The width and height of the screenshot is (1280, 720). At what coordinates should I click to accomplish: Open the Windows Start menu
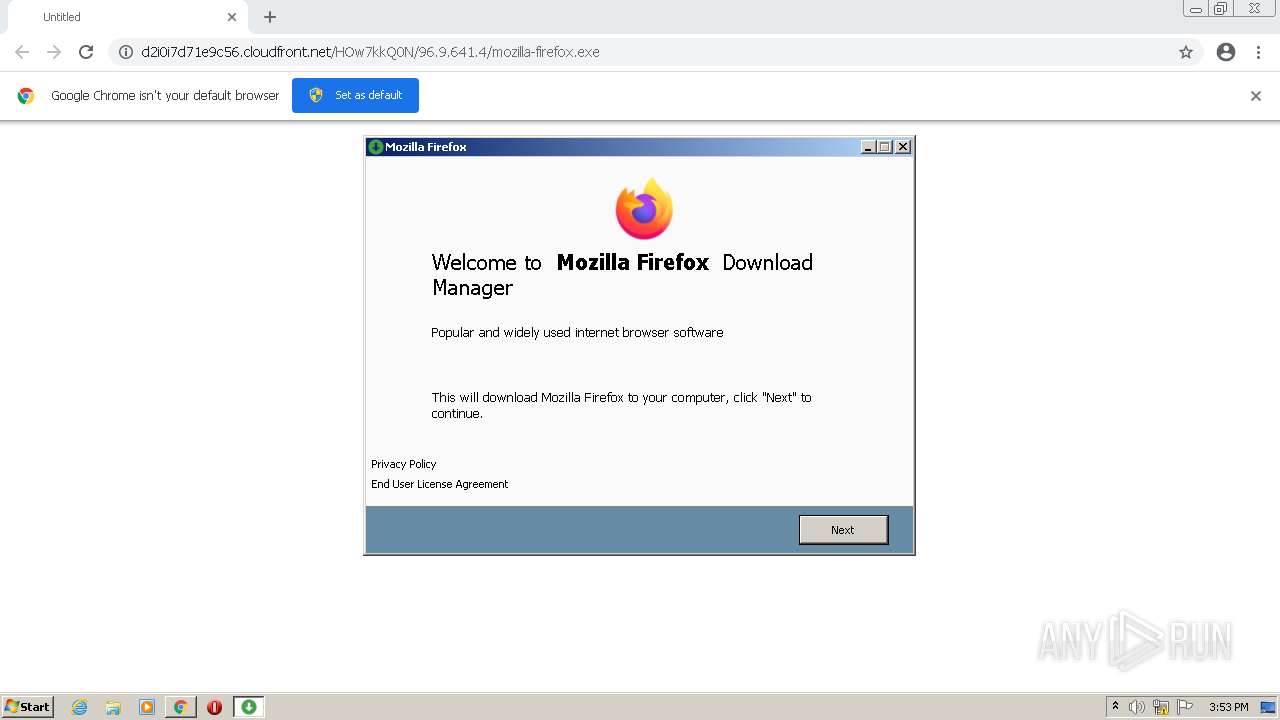coord(27,707)
